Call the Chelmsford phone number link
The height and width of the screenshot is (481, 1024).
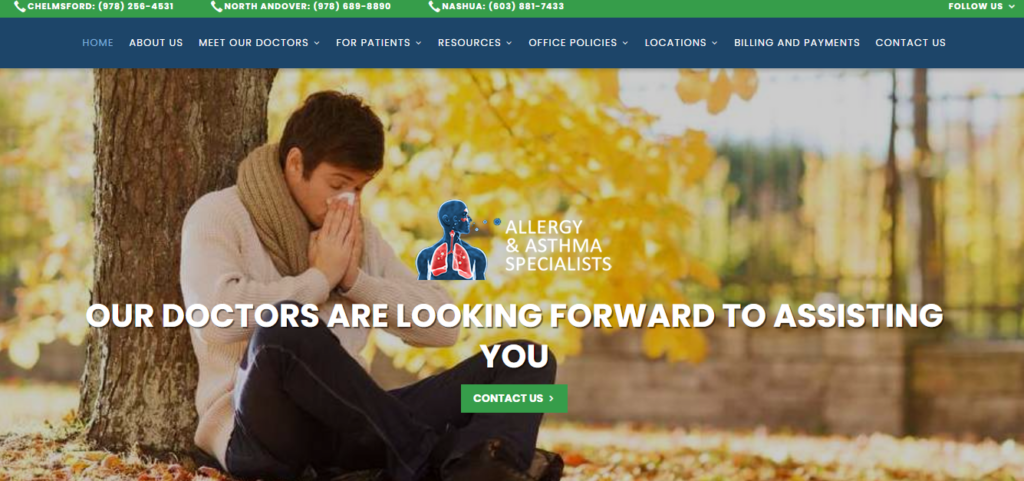click(x=101, y=7)
